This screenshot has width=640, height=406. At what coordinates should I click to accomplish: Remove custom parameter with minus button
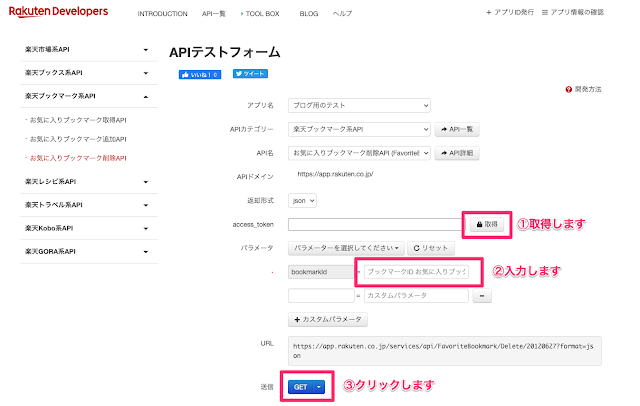[x=482, y=296]
